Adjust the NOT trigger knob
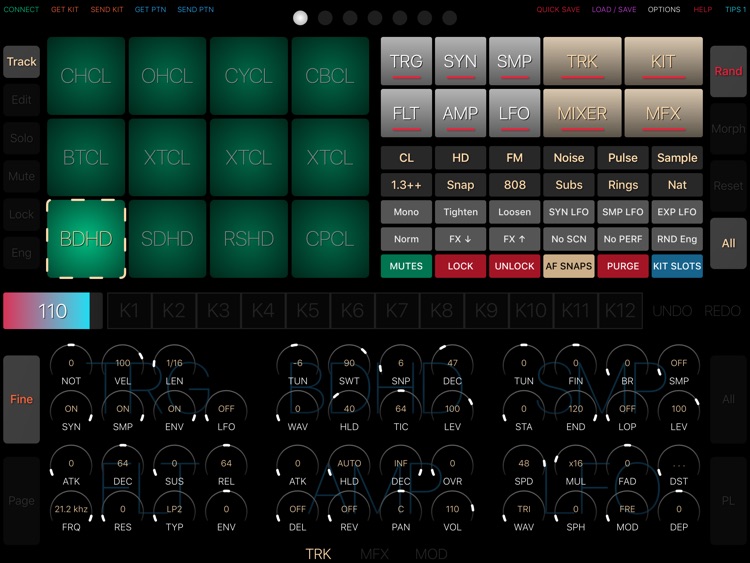 (71, 364)
